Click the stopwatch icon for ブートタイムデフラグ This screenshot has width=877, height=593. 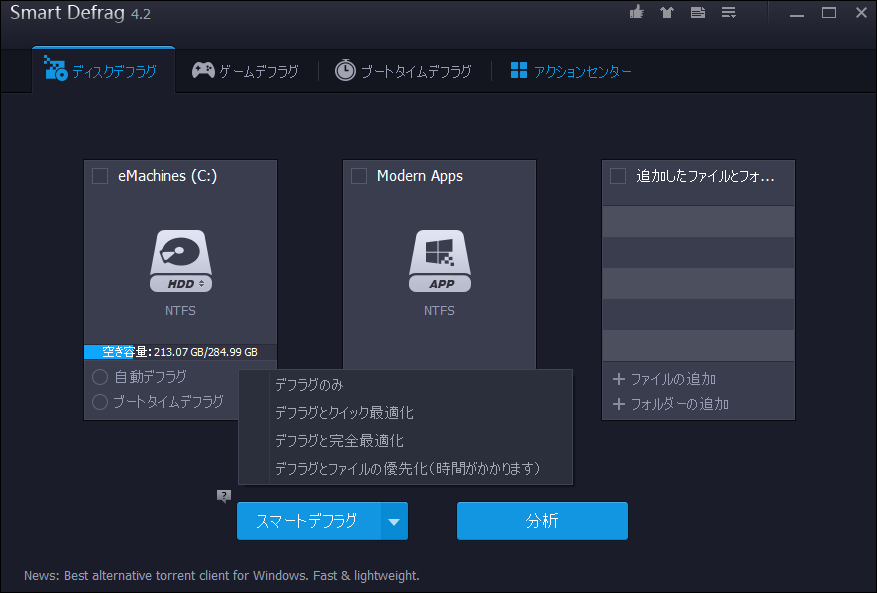point(345,70)
